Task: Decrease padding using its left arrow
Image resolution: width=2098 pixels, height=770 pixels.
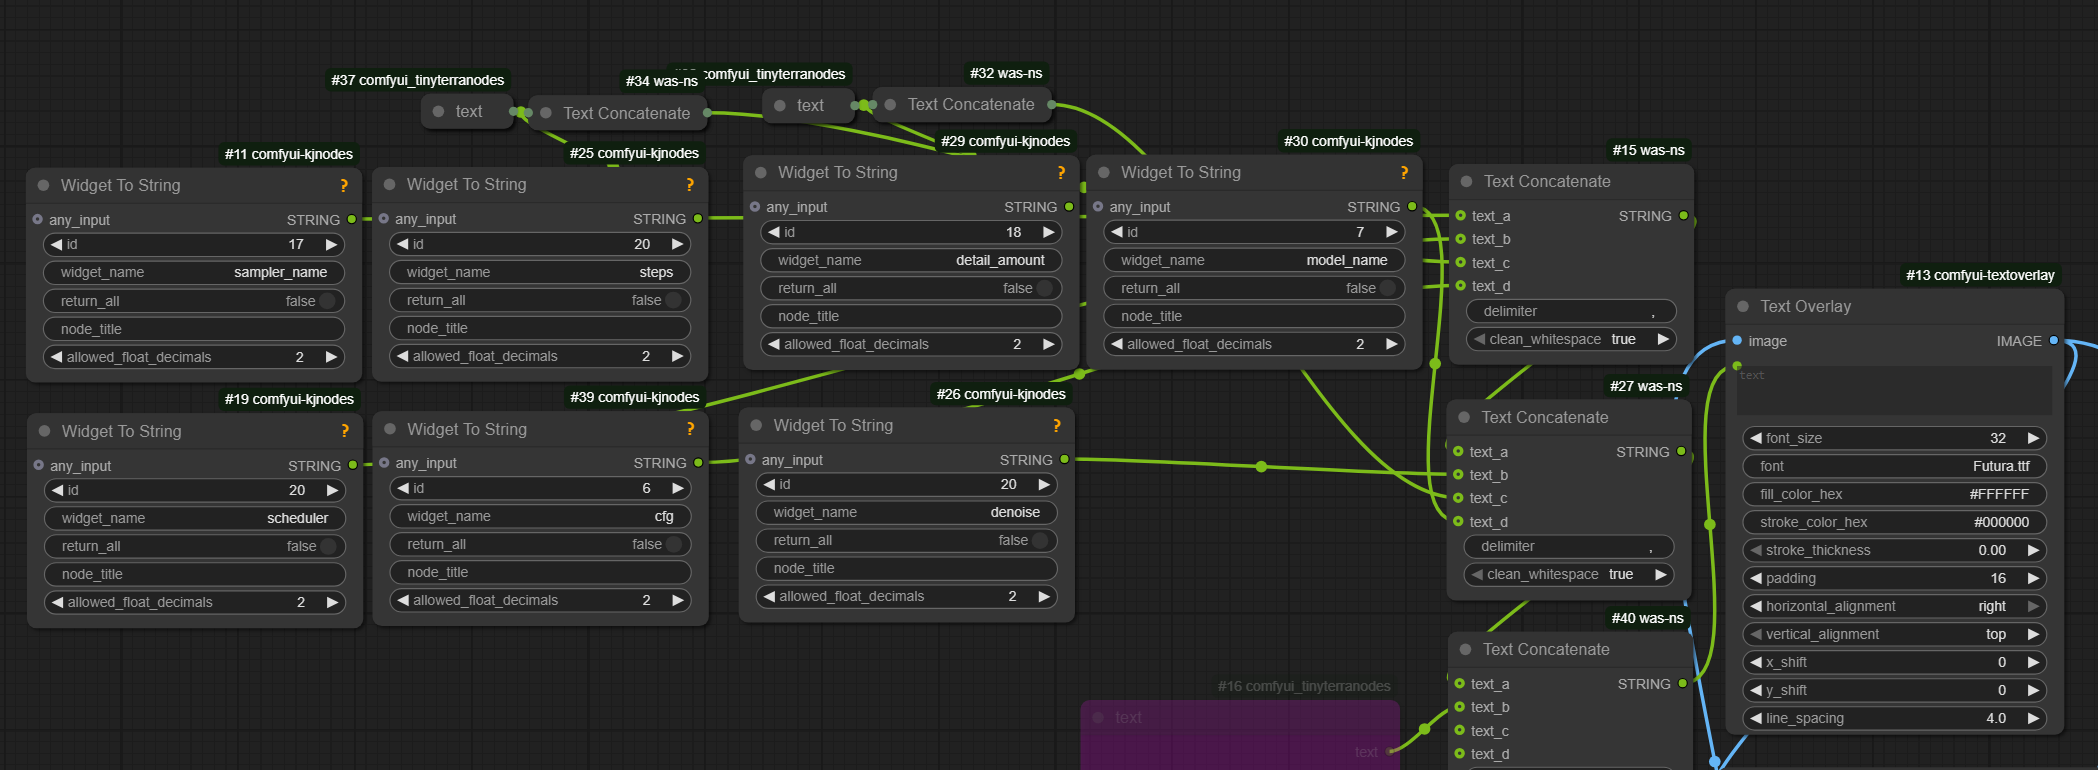Action: [1756, 578]
